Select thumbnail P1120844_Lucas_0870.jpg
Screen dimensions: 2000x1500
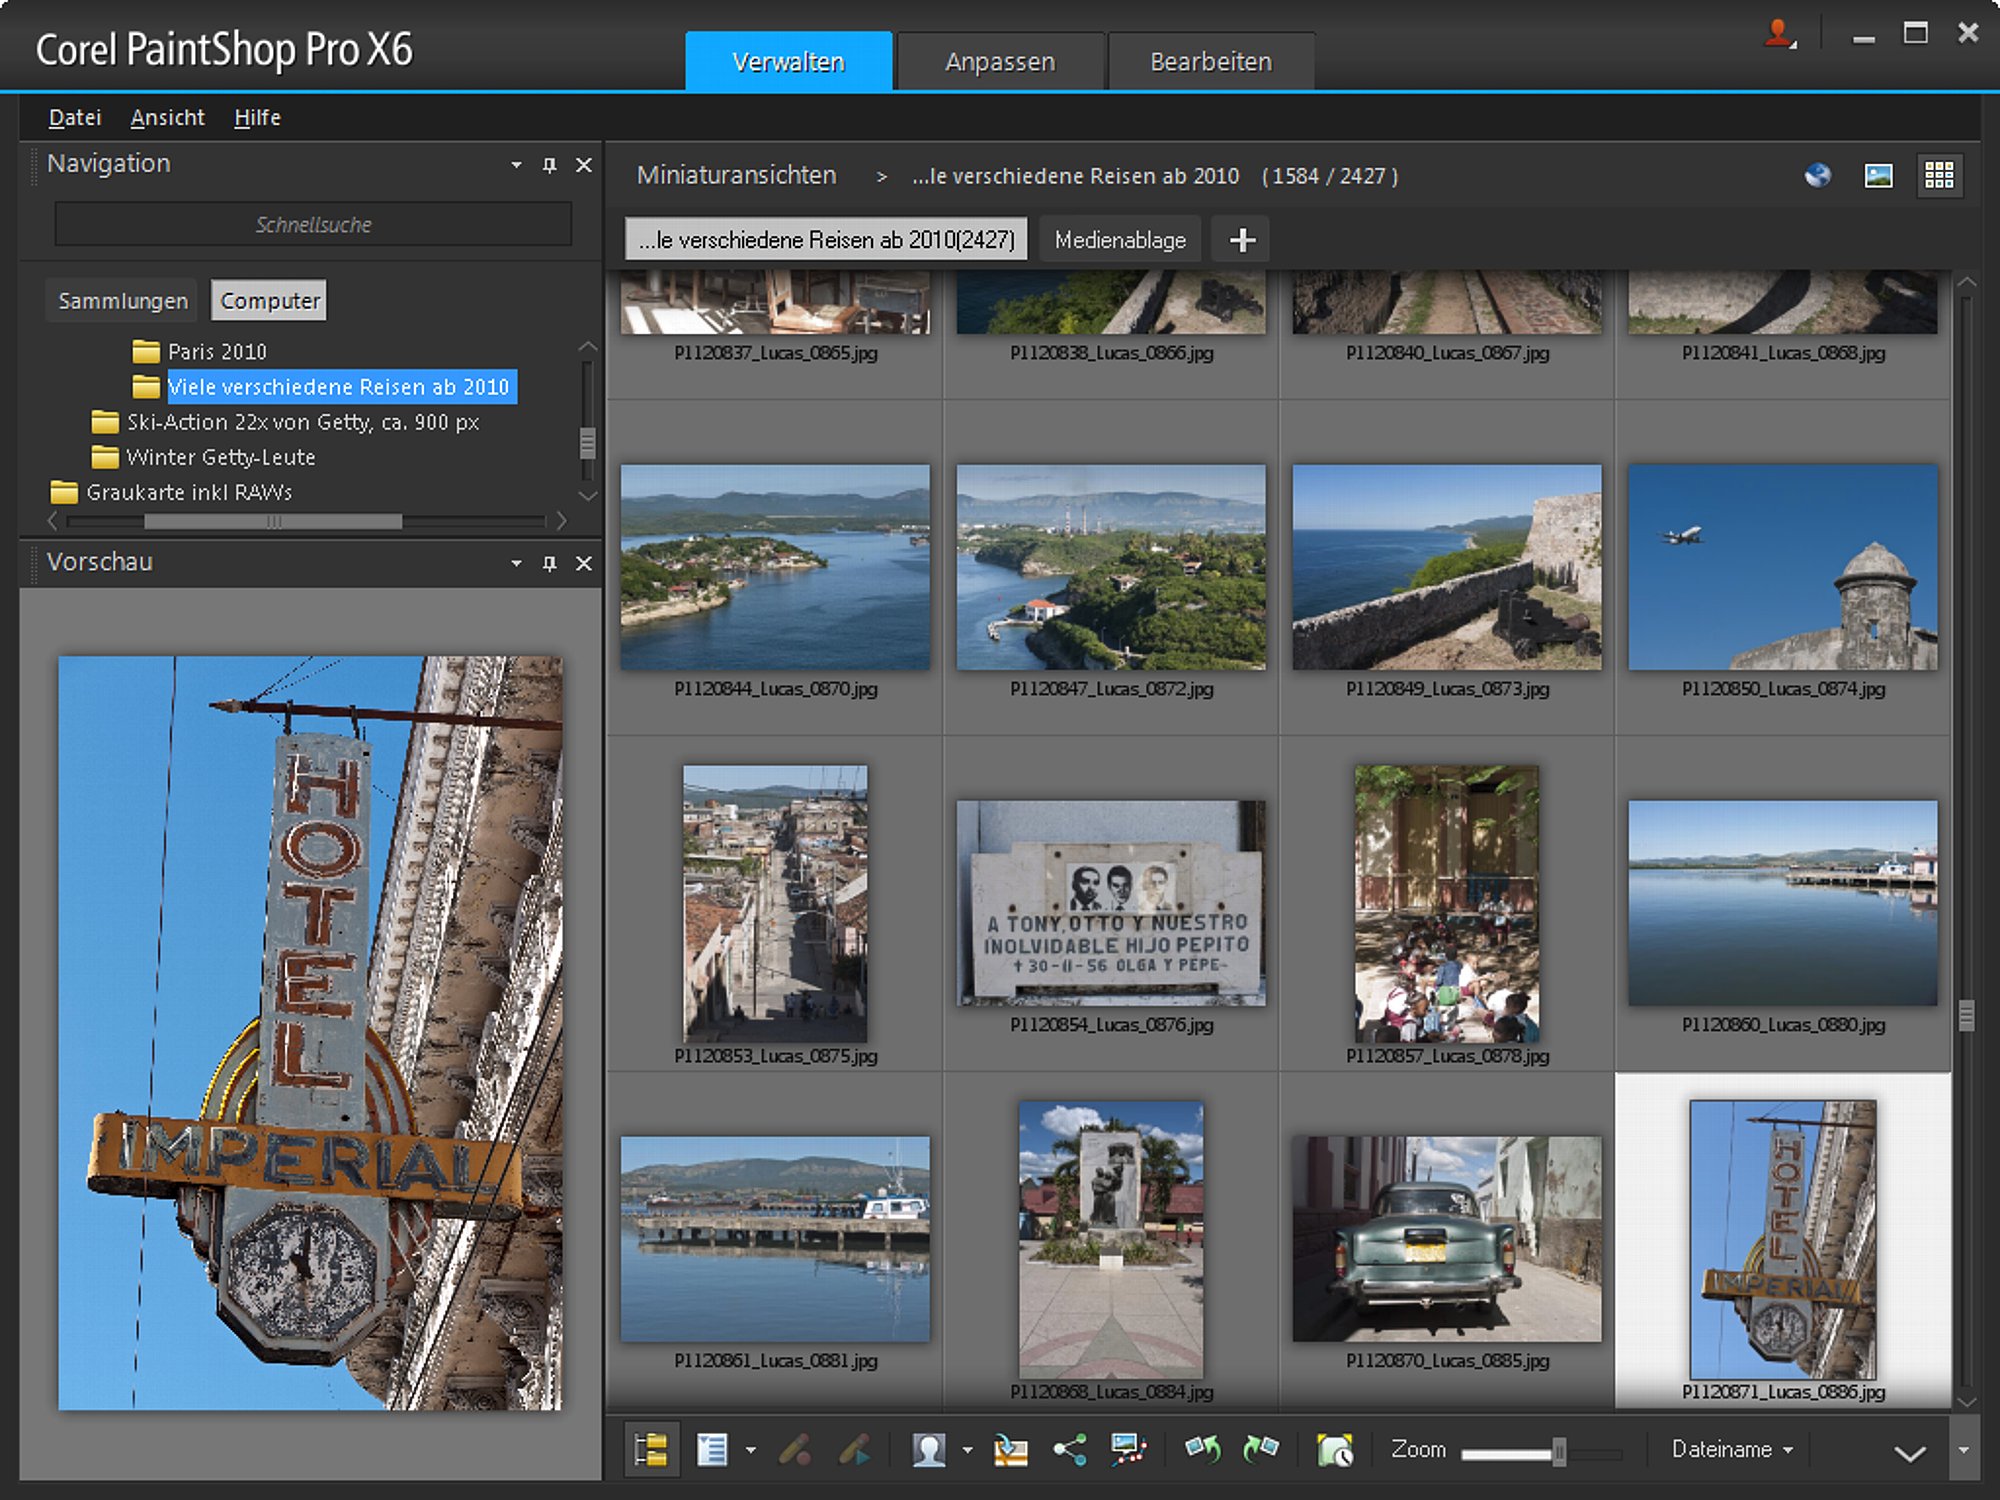click(x=775, y=567)
